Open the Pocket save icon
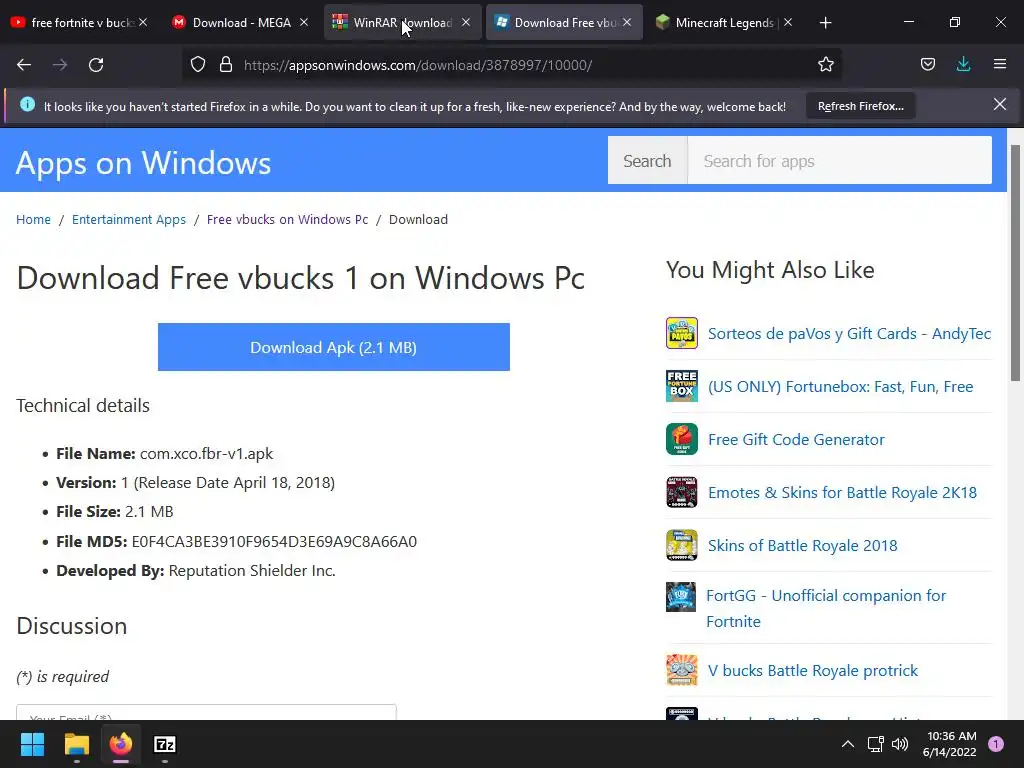Viewport: 1024px width, 768px height. coord(928,64)
